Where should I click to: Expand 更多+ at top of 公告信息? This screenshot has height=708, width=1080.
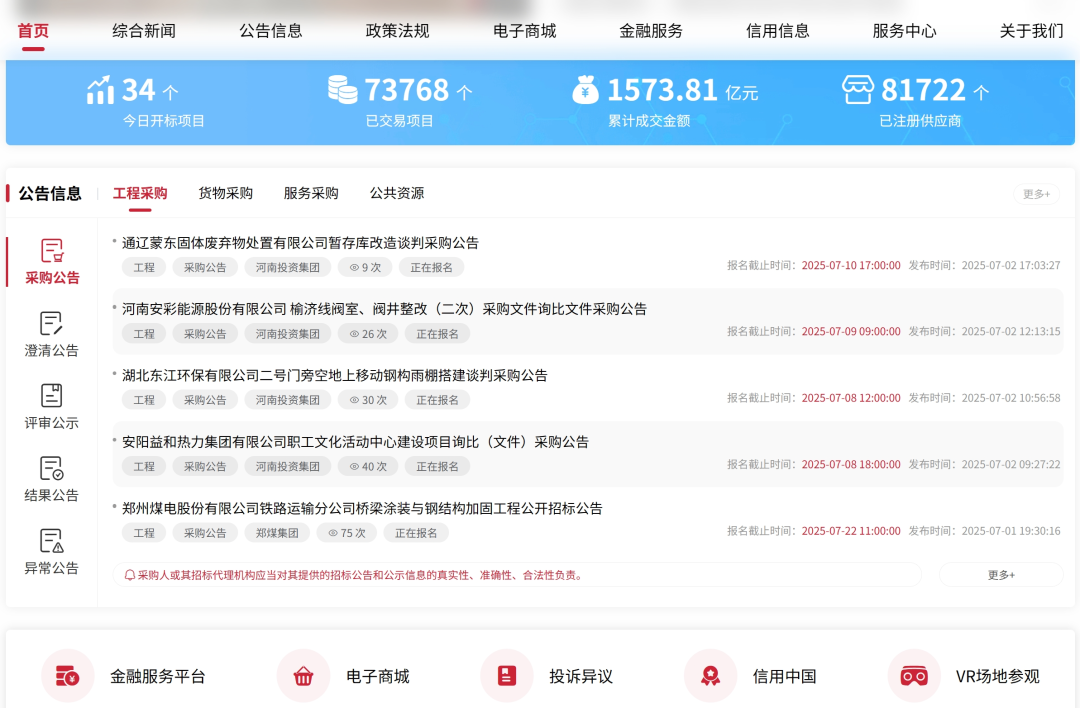tap(1036, 194)
